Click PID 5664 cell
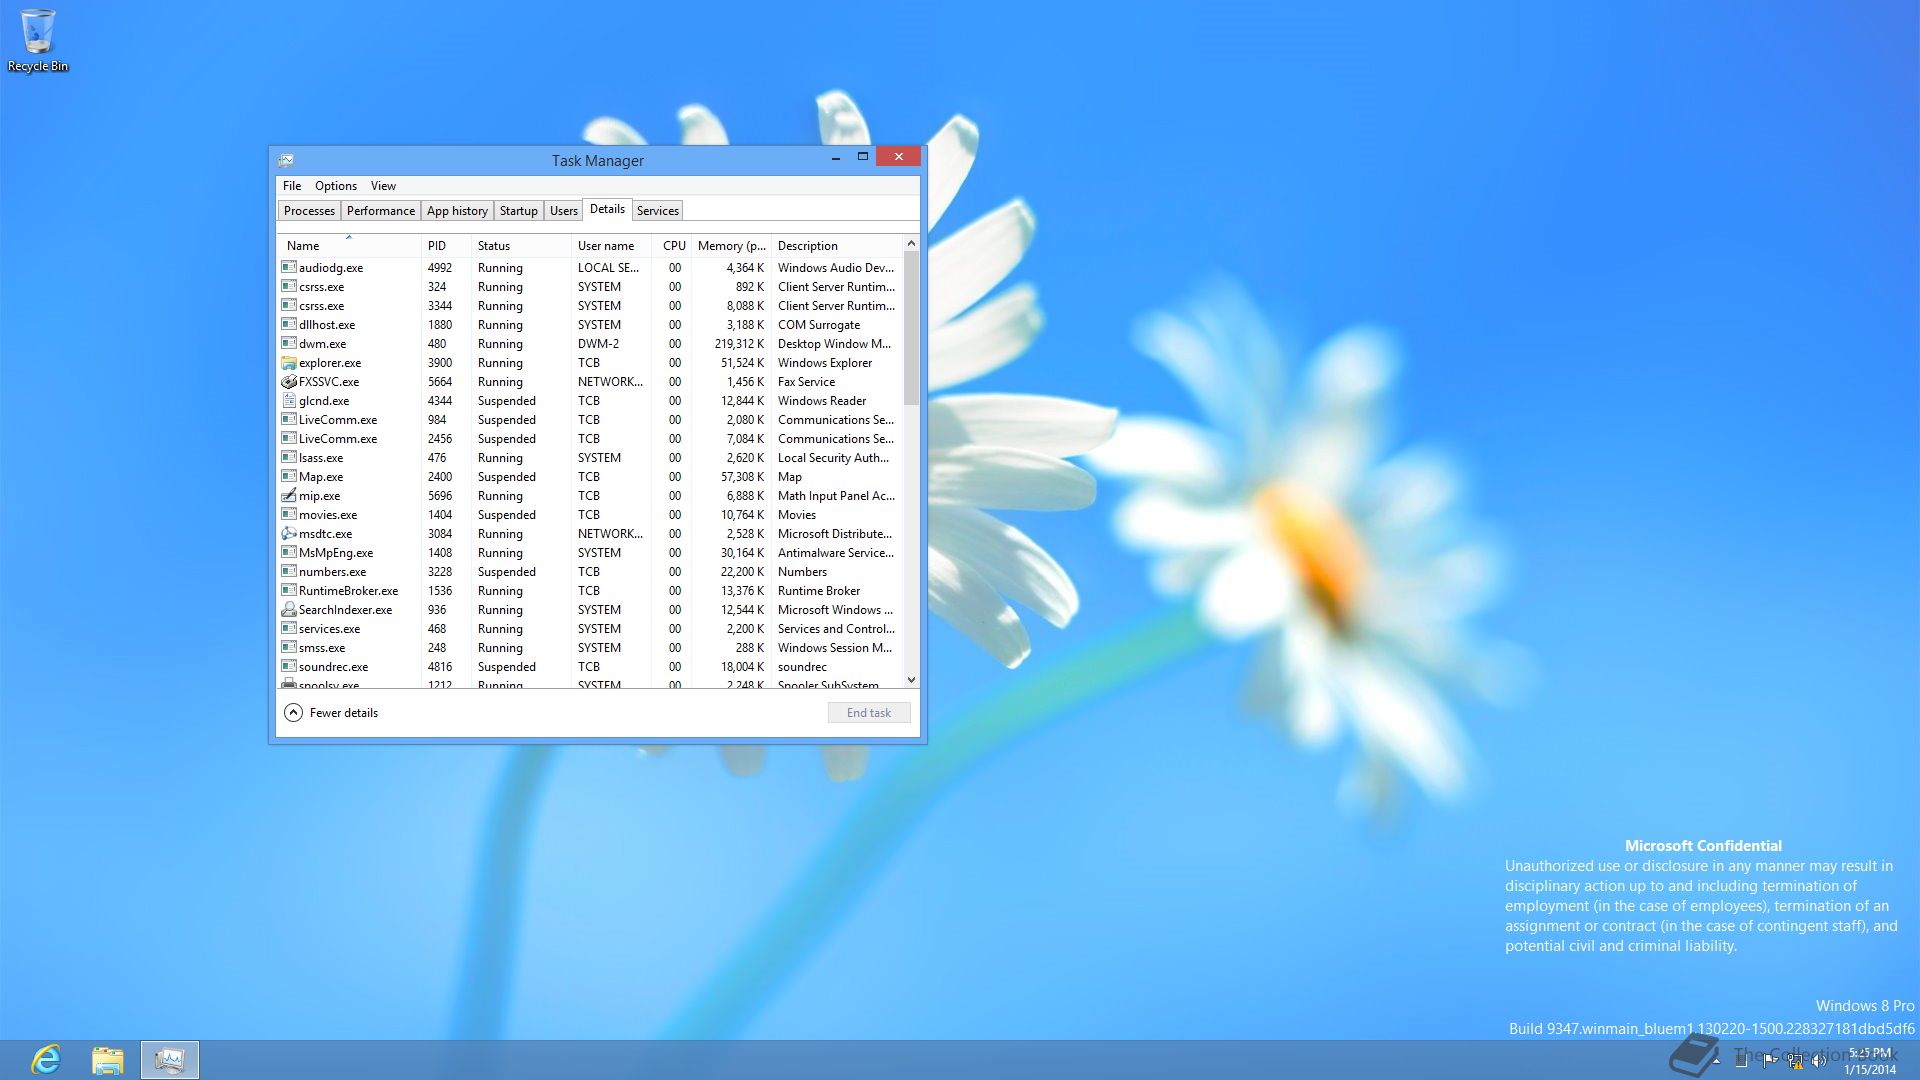Screen dimensions: 1920x1080 440,382
